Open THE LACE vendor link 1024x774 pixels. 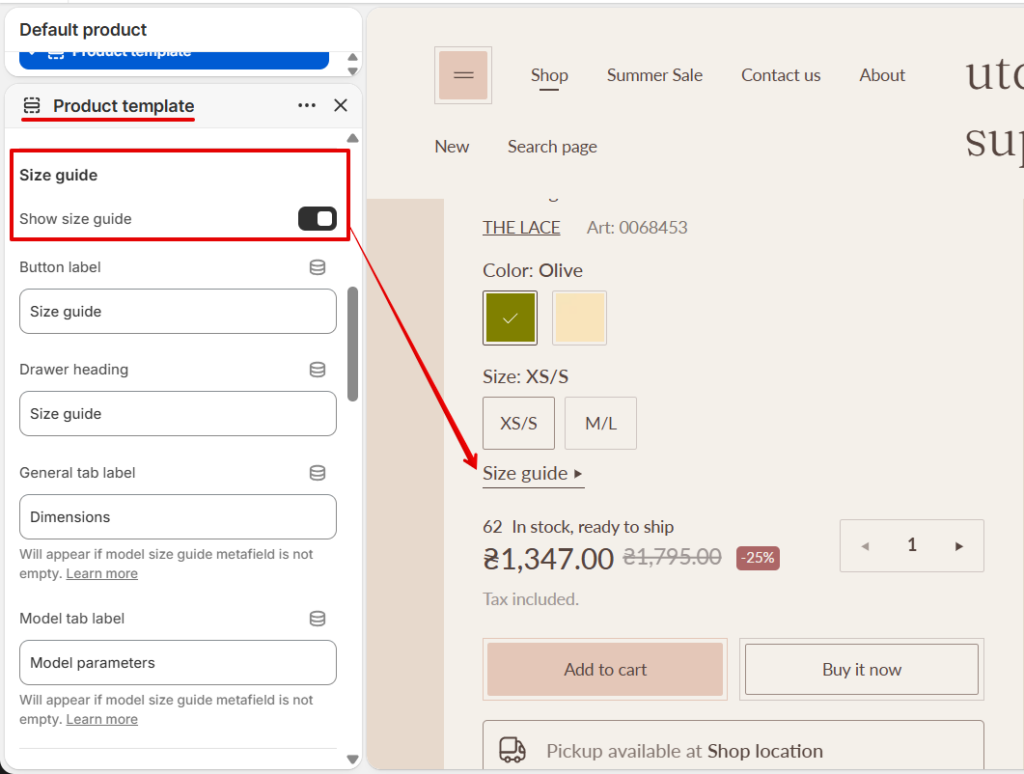coord(521,227)
